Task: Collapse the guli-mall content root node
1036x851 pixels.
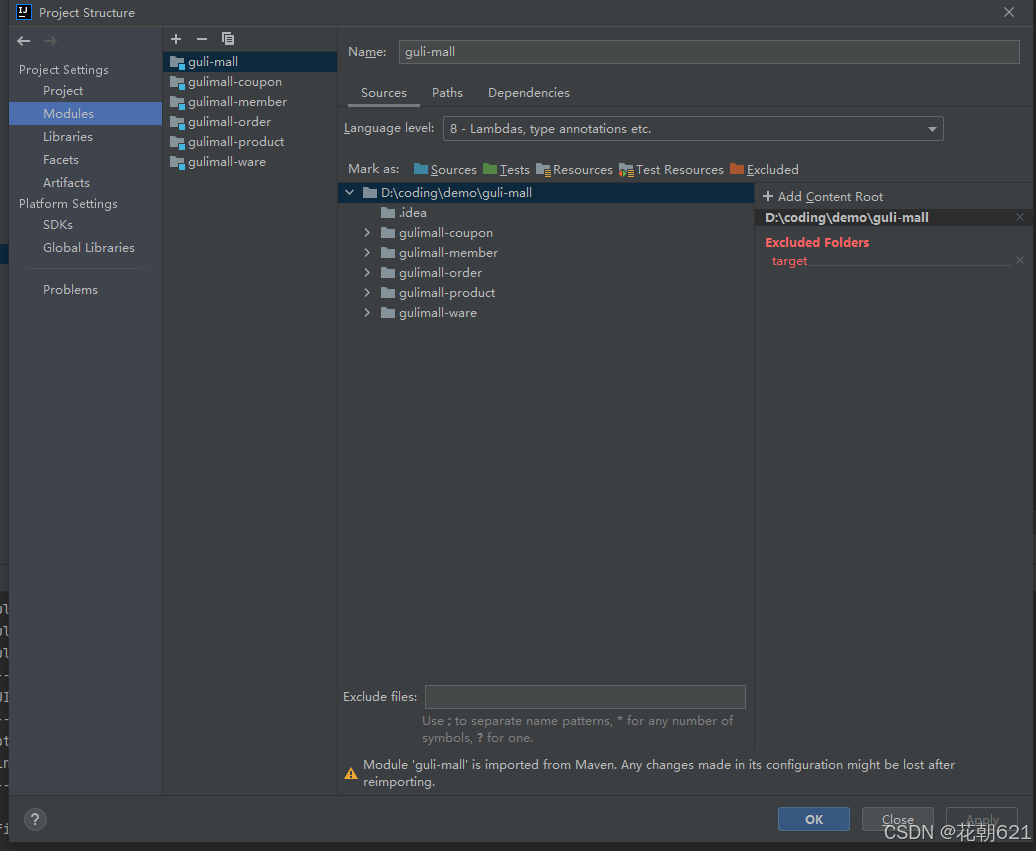Action: point(349,192)
